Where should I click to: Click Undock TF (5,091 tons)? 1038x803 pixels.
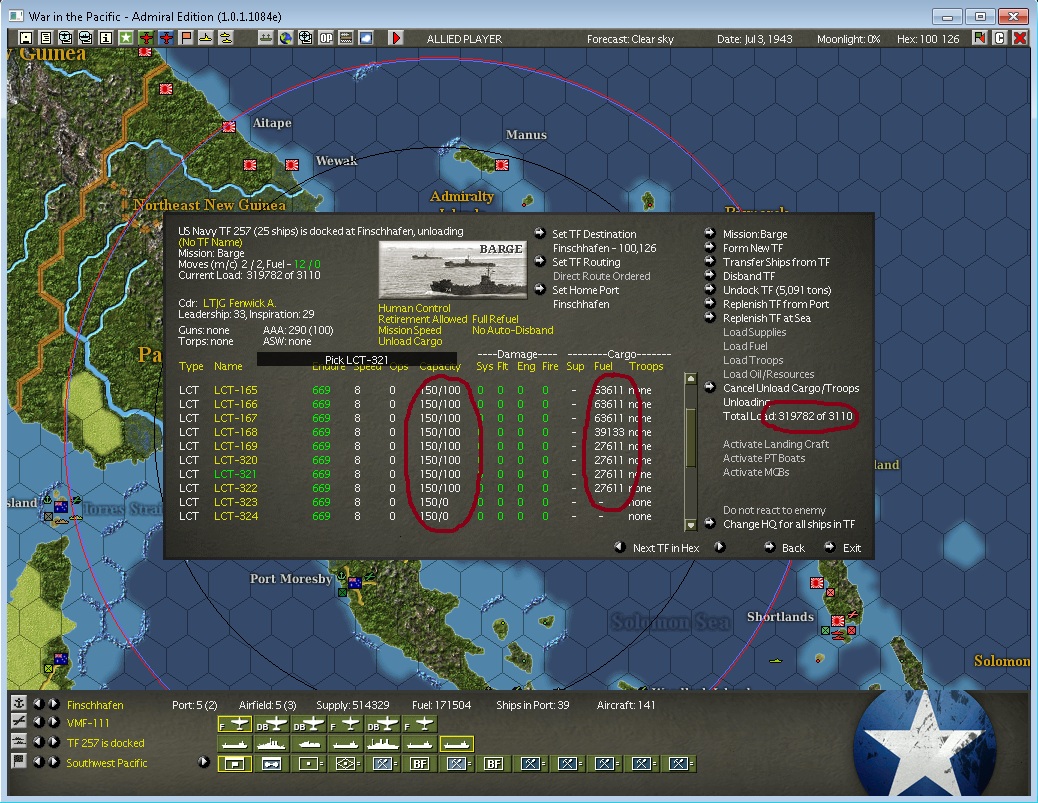click(x=777, y=290)
